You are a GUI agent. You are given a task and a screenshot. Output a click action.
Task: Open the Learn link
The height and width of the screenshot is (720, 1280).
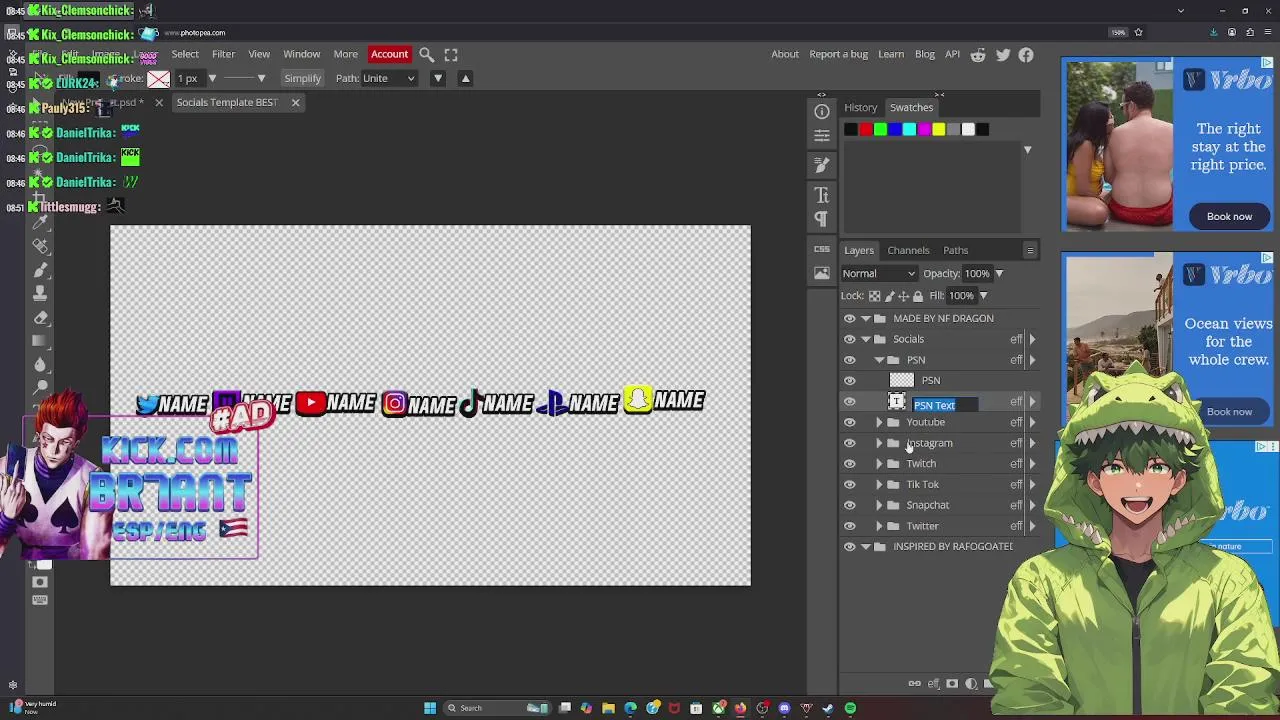click(891, 54)
